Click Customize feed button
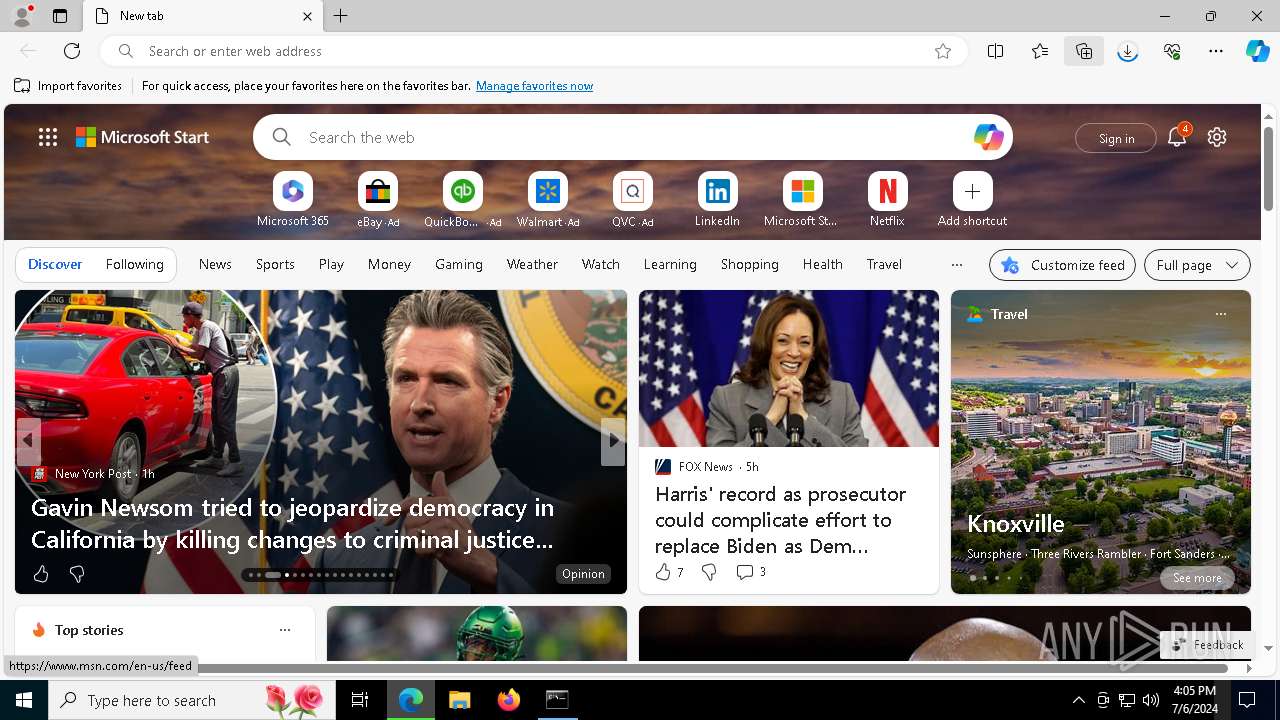This screenshot has height=720, width=1280. point(1062,265)
